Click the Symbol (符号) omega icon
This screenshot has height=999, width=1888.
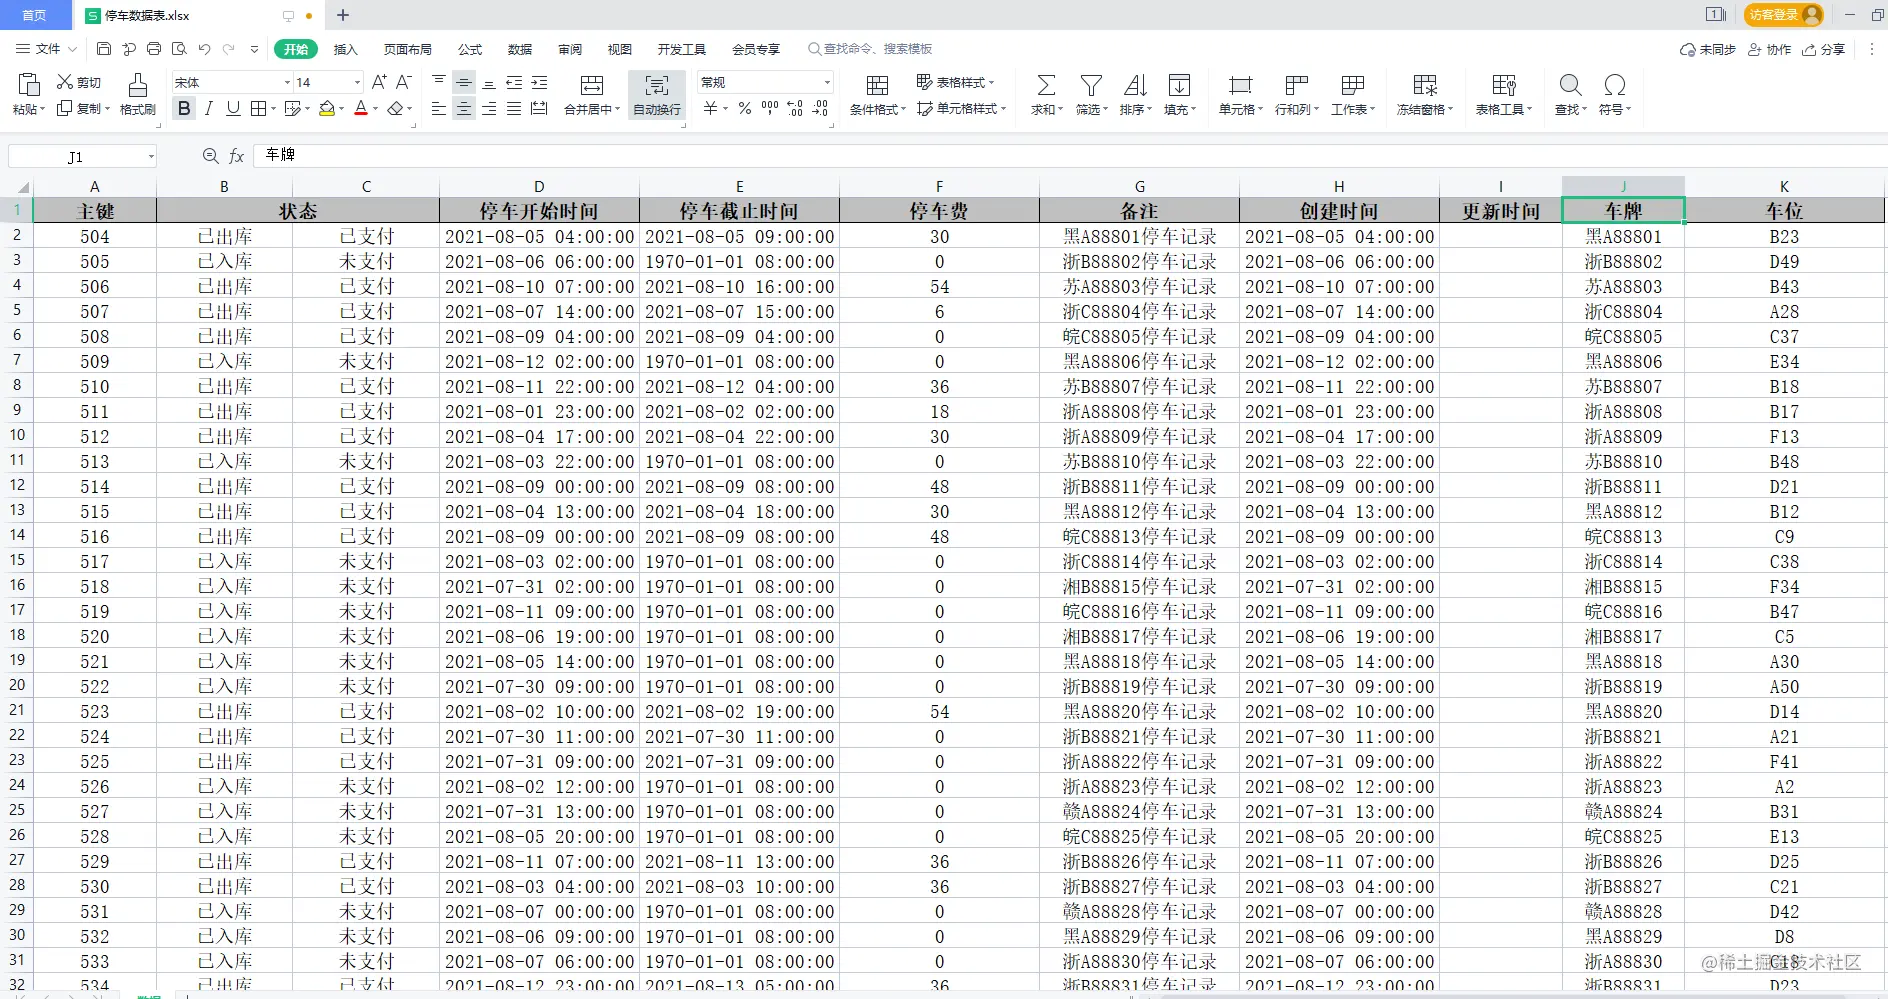click(1614, 85)
